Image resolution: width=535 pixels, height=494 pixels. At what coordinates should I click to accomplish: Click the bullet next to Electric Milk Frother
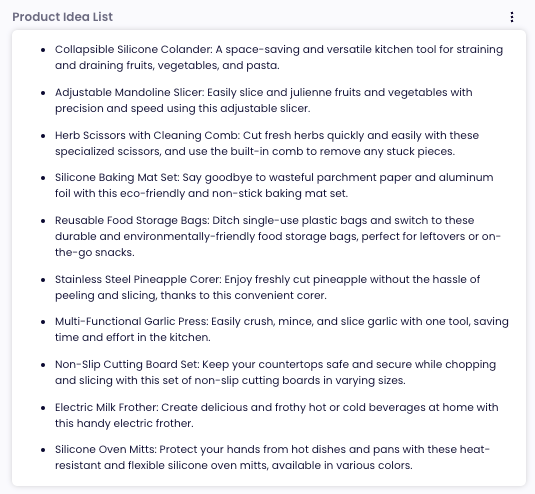[x=43, y=408]
